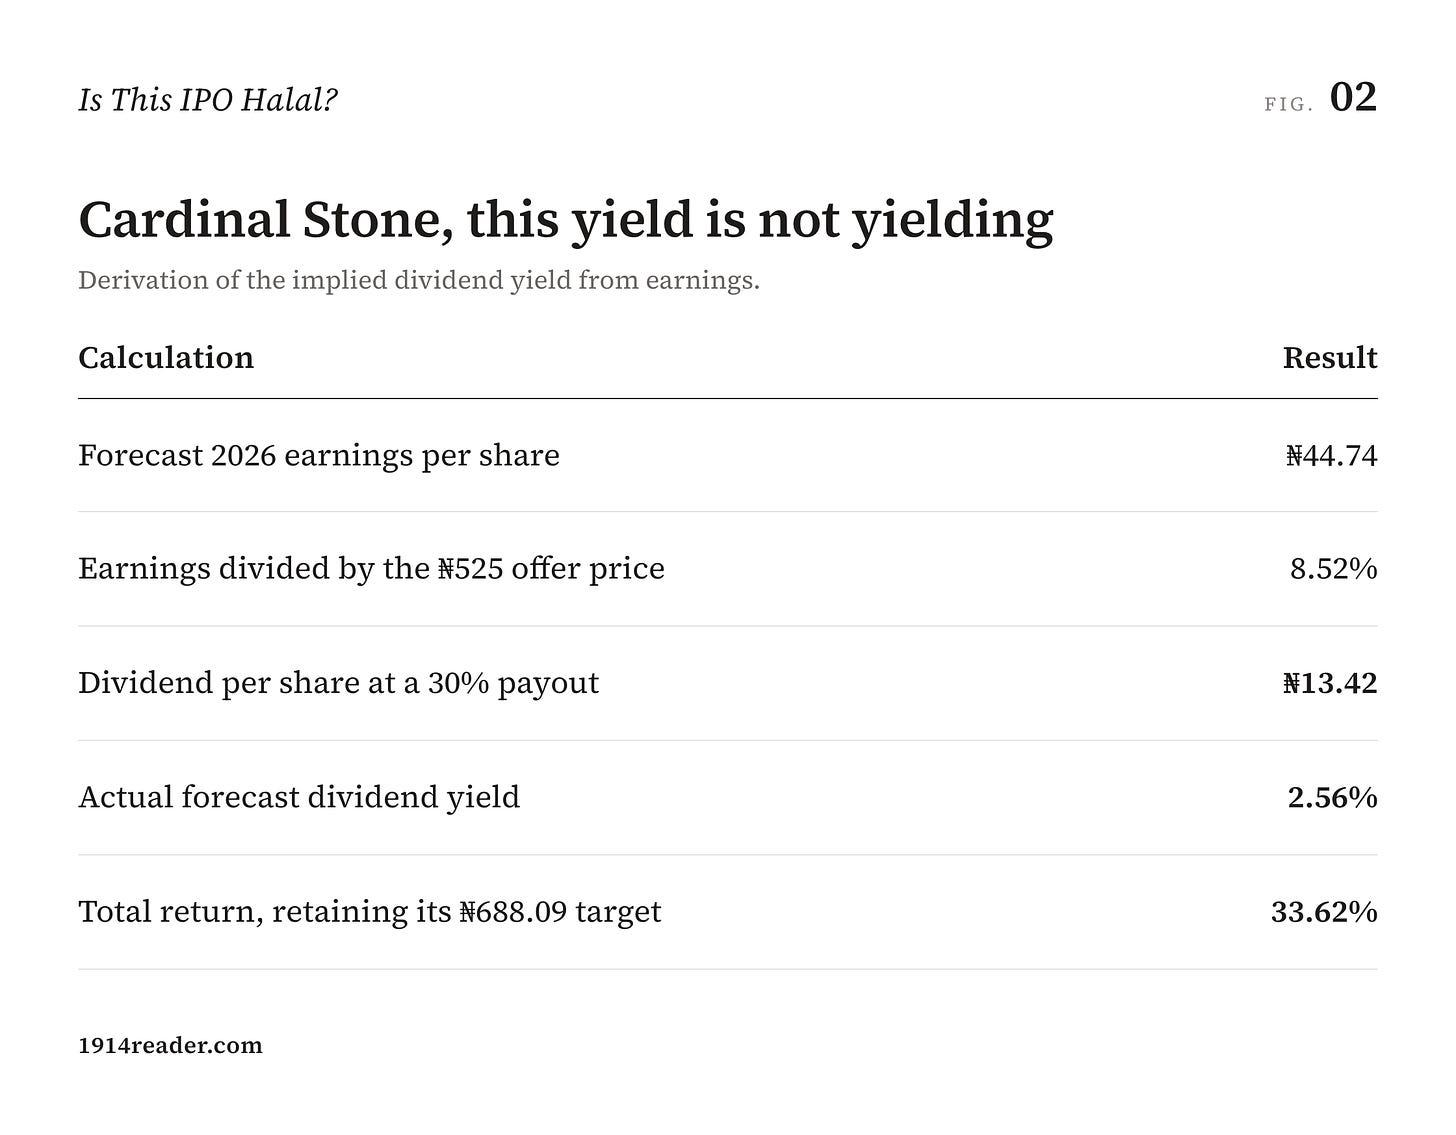Viewport: 1456px width, 1135px height.
Task: Click the Calculation column header
Action: click(x=166, y=358)
